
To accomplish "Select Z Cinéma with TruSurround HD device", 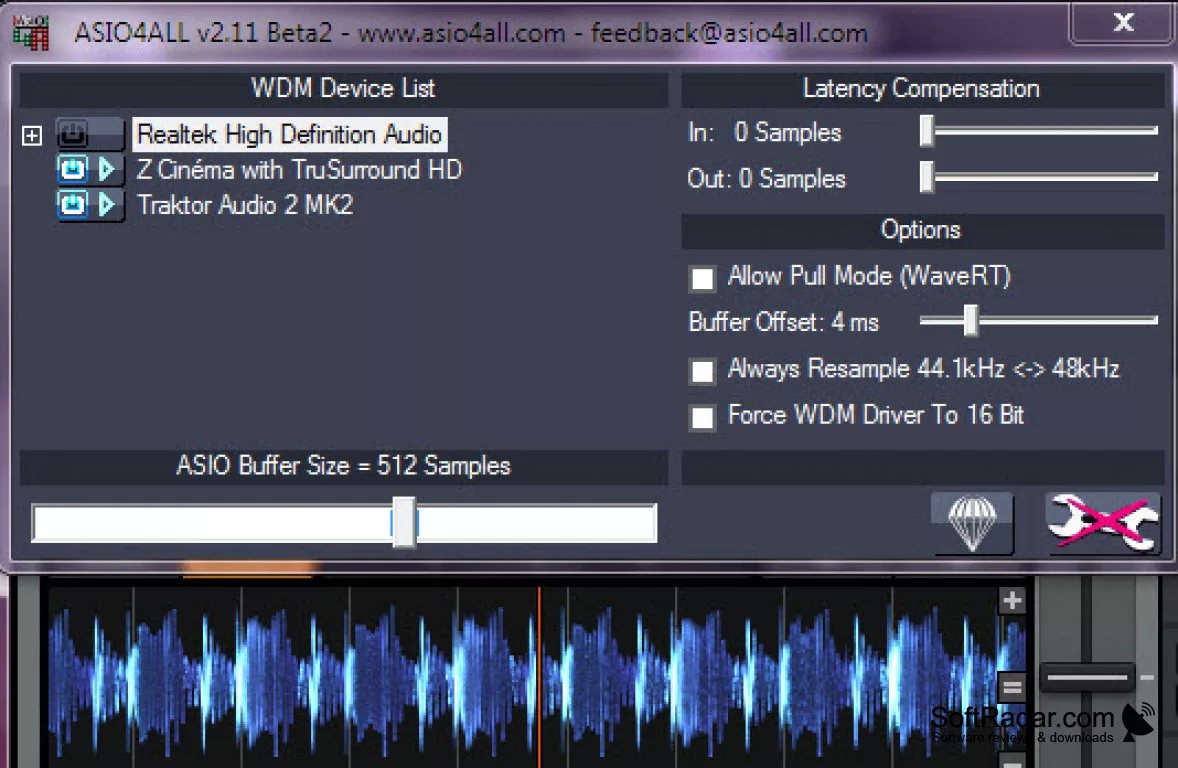I will pos(299,169).
